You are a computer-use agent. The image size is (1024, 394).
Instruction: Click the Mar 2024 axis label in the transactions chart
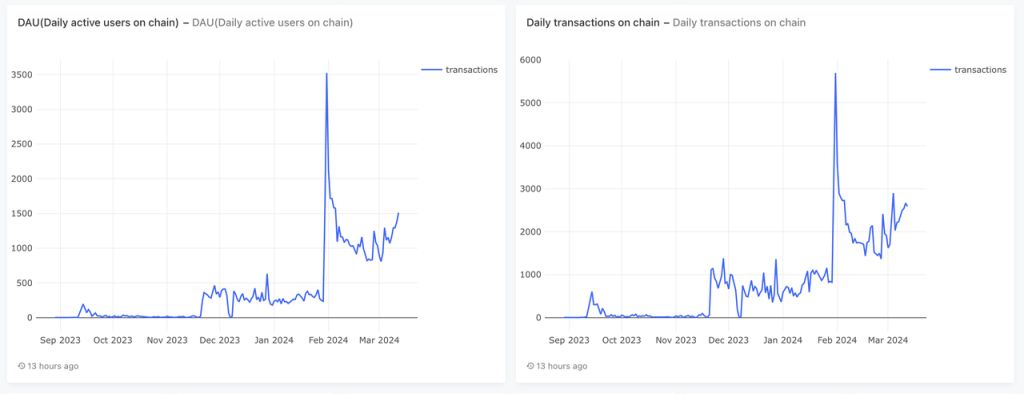tap(887, 340)
